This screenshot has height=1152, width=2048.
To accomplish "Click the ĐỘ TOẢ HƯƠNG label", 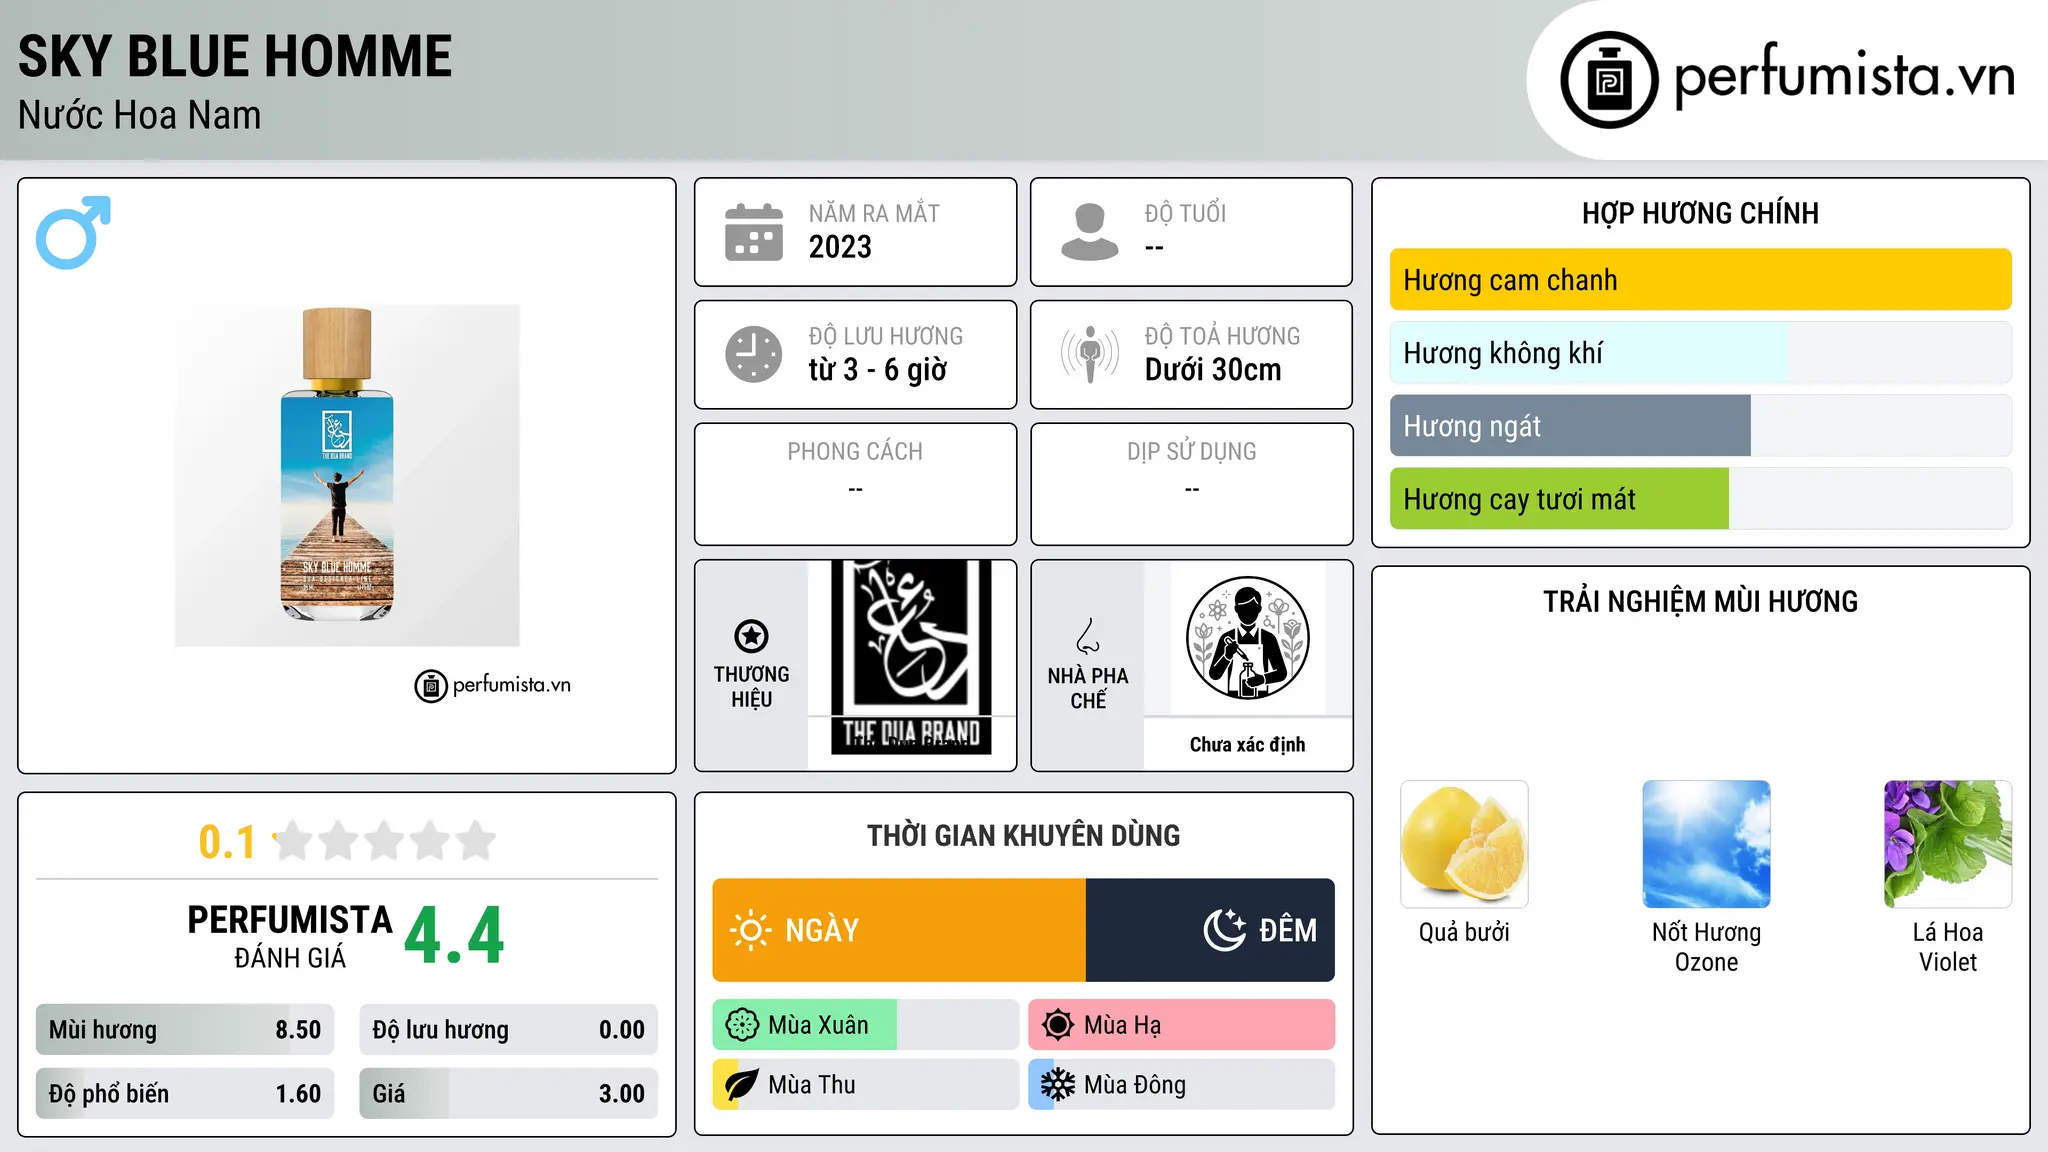I will pos(1222,337).
